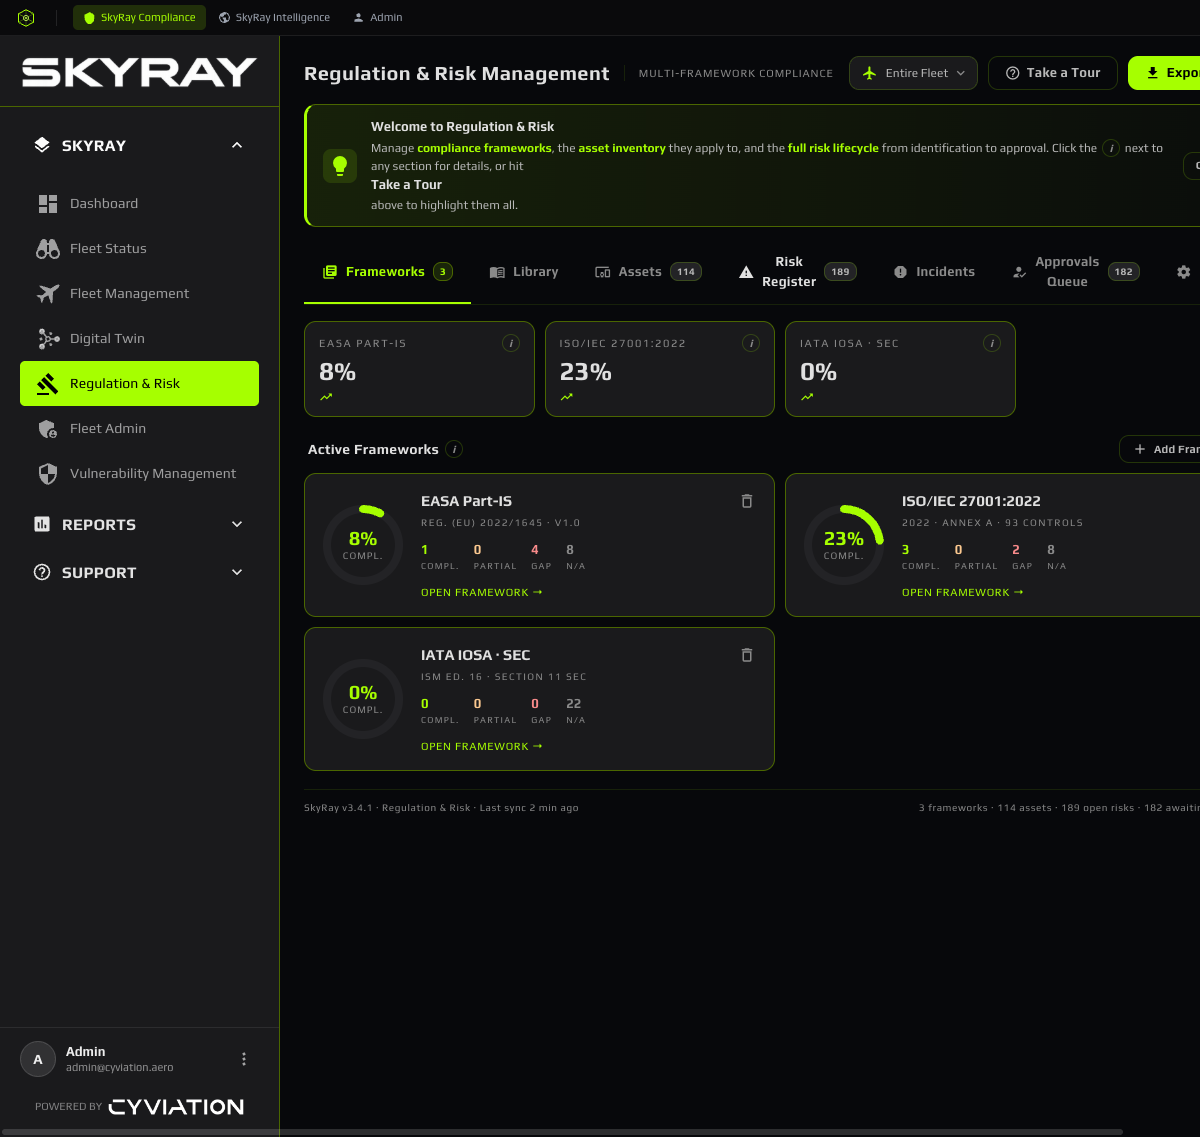Viewport: 1200px width, 1137px height.
Task: Delete the IATA IOSA · SEC framework via trash icon
Action: 746,655
